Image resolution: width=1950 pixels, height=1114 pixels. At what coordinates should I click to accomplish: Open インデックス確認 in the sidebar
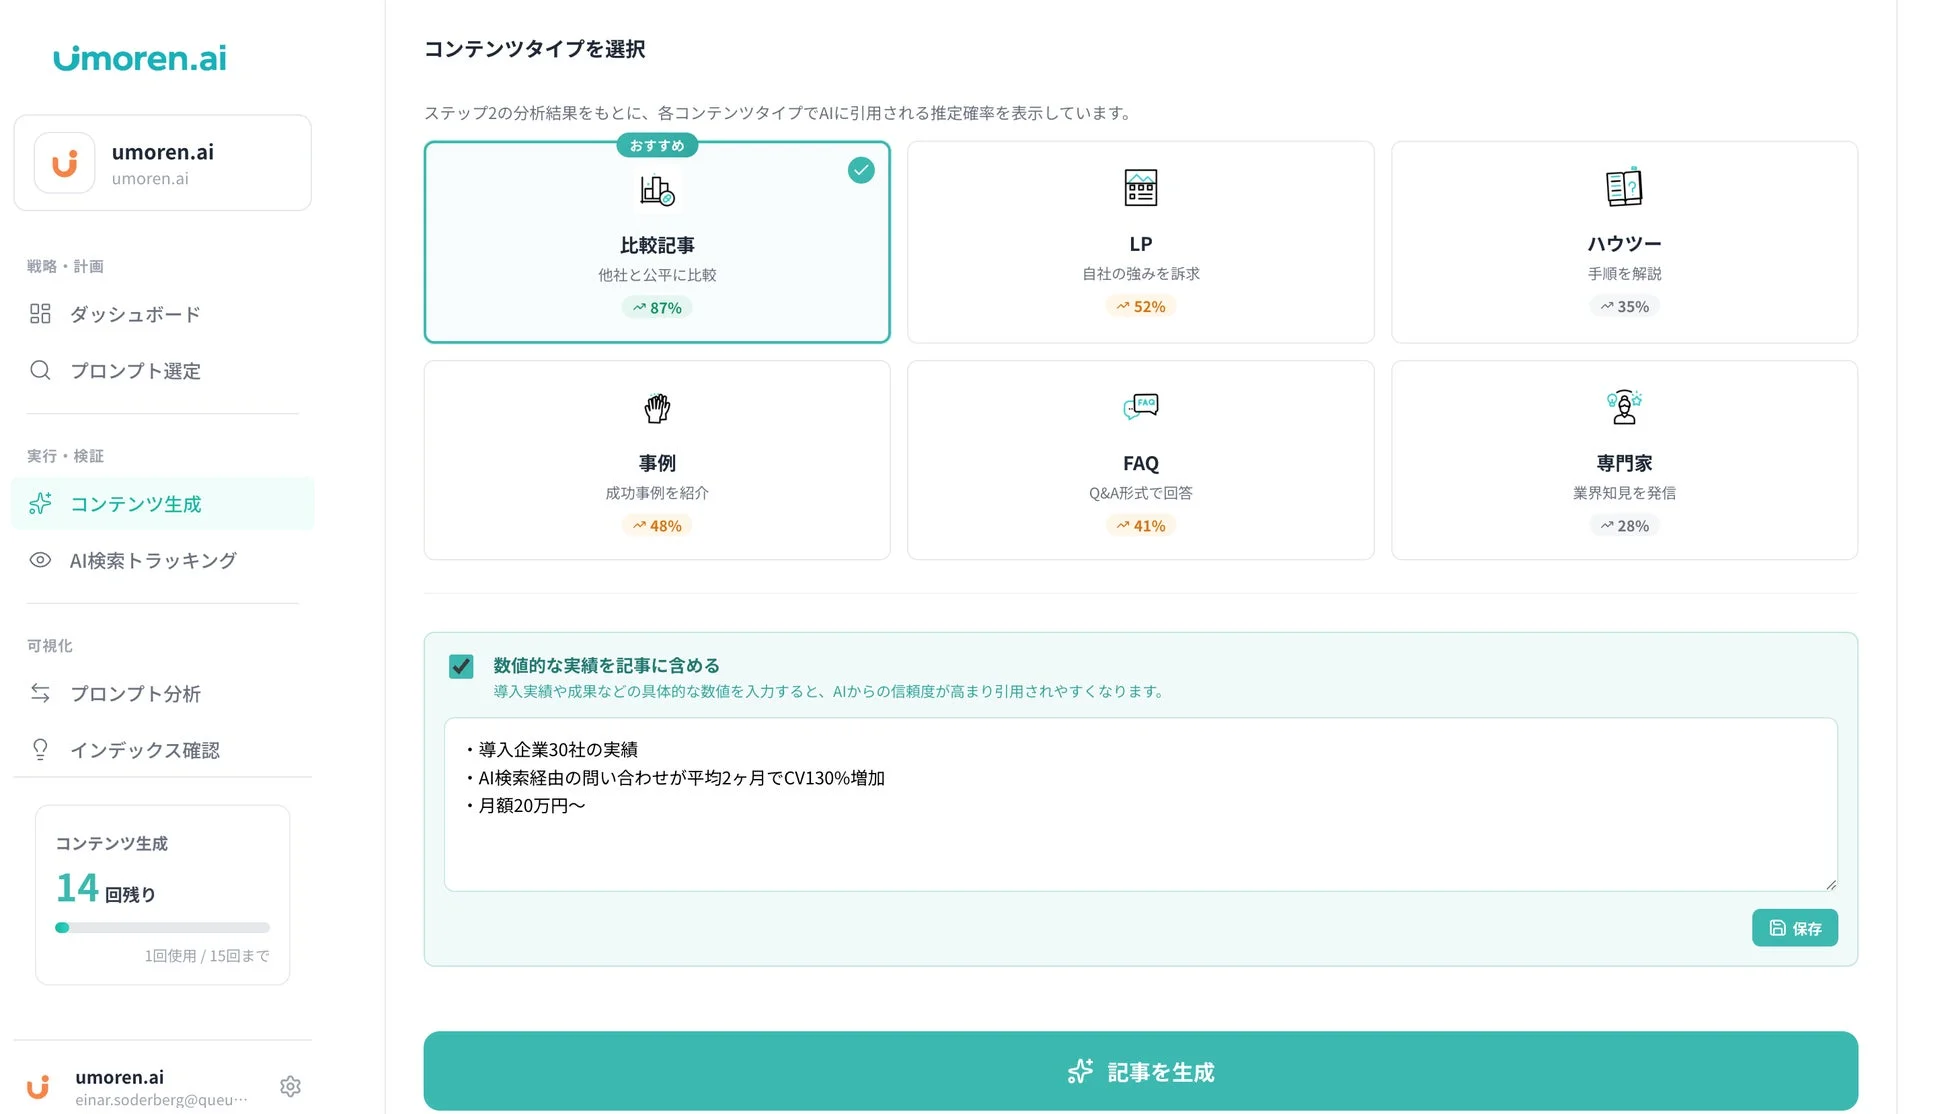145,750
